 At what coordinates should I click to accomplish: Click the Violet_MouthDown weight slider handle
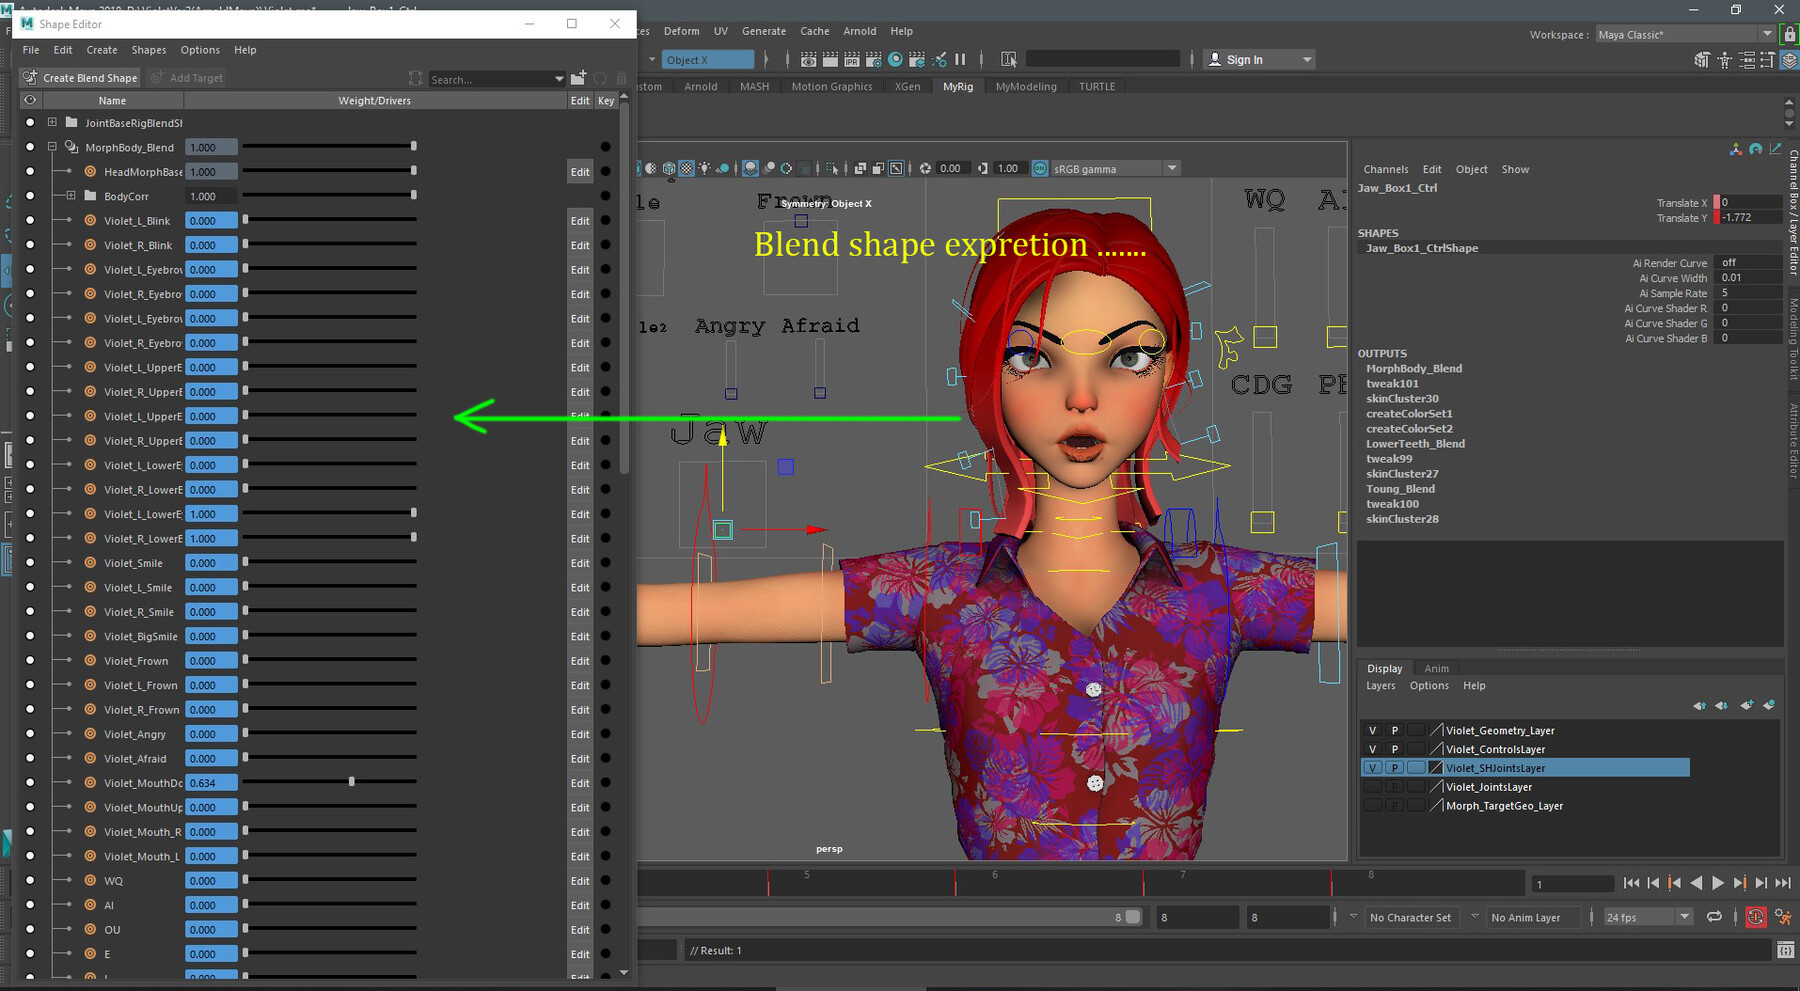351,782
